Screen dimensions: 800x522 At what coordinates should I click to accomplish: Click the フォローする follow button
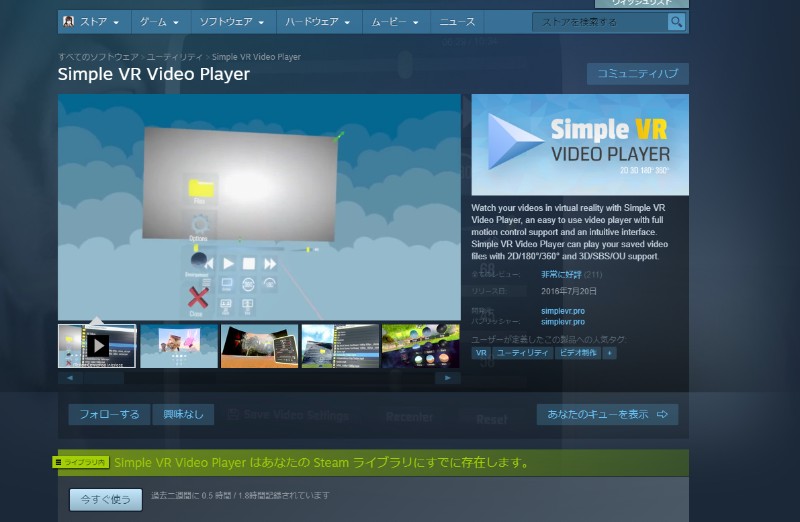[x=109, y=414]
